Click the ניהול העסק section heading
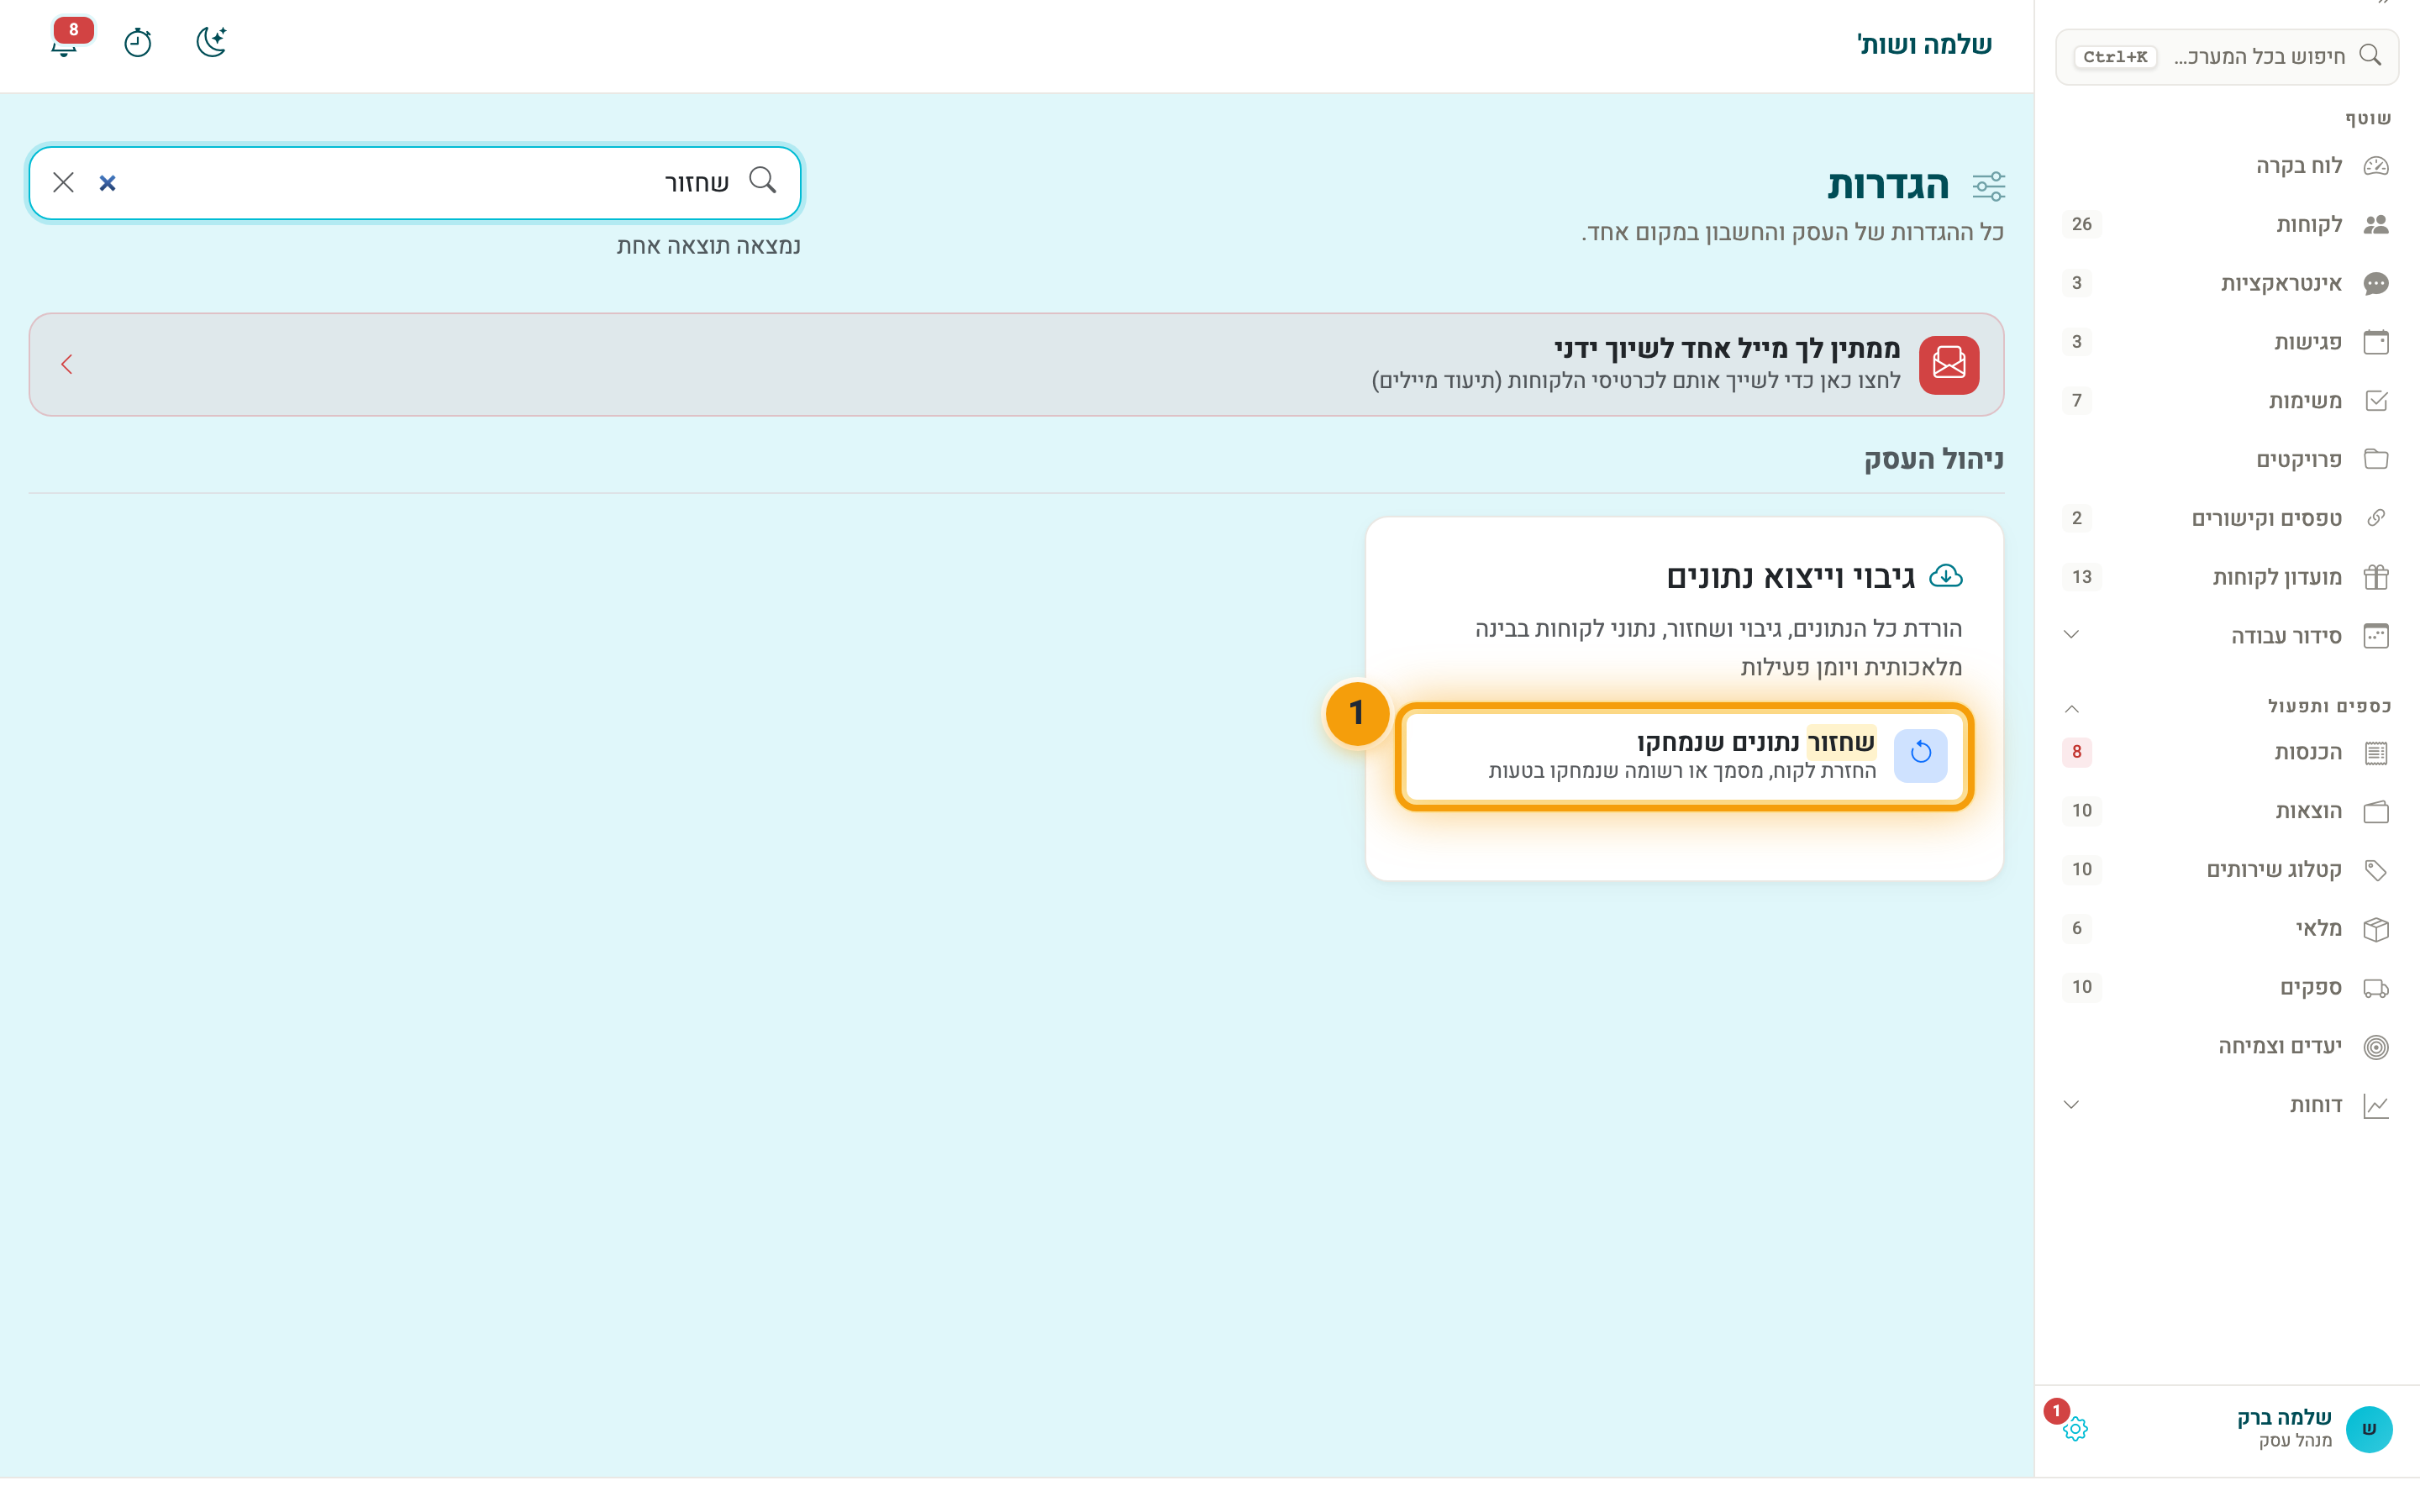The image size is (2420, 1512). [x=1933, y=459]
